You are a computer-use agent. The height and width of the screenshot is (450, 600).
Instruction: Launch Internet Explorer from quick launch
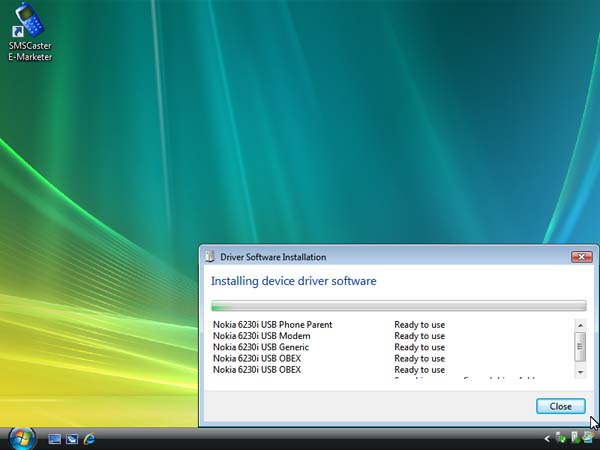pos(89,439)
